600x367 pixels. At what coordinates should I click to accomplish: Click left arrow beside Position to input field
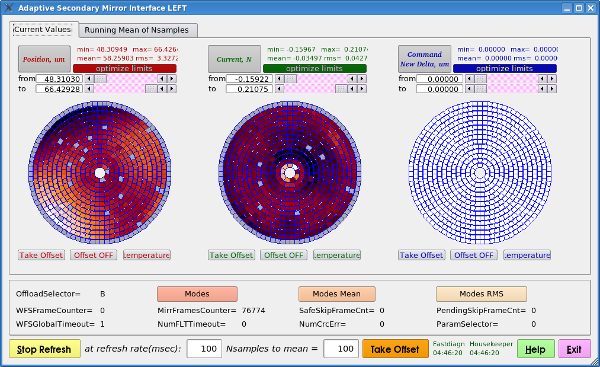click(89, 89)
